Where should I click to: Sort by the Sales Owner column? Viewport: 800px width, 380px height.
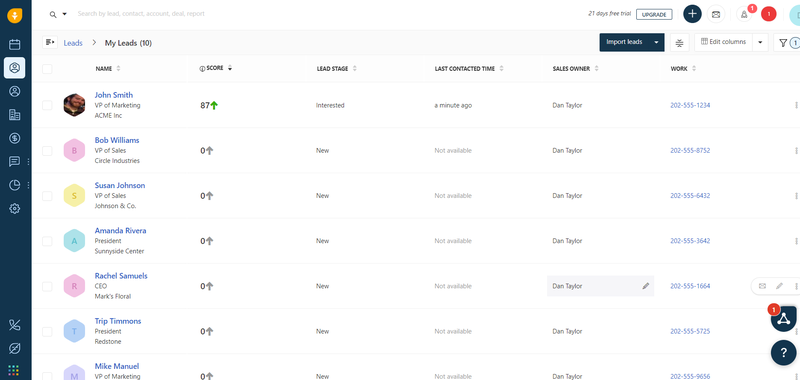click(596, 68)
